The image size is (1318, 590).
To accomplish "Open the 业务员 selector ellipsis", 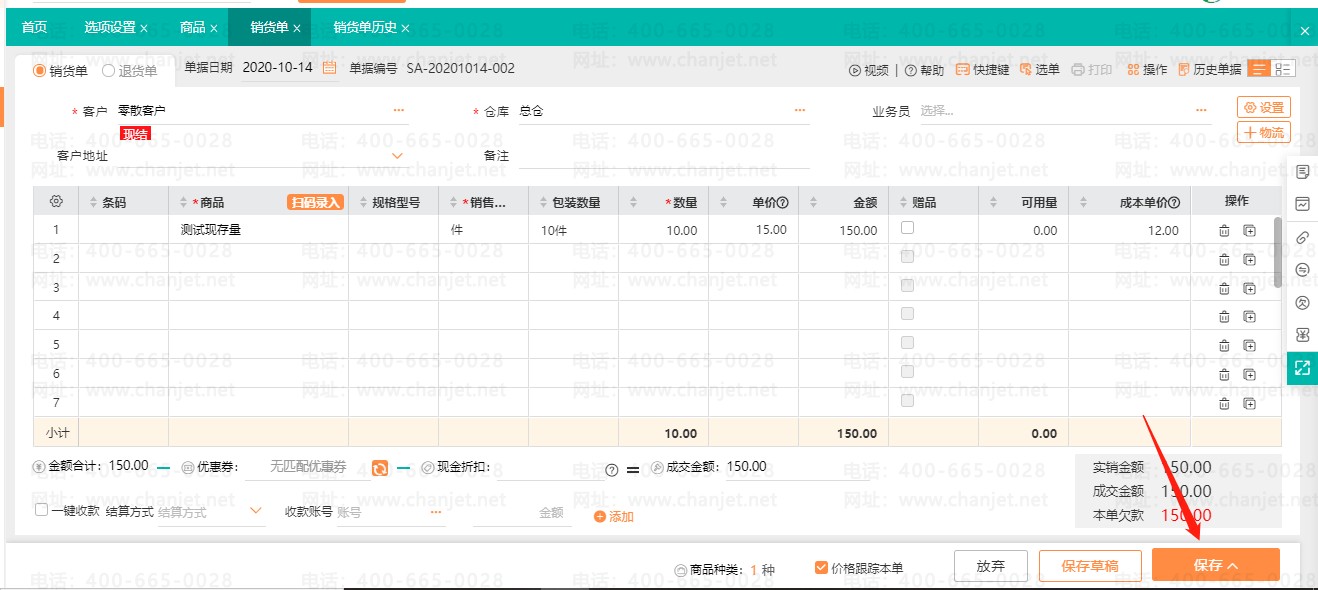I will (x=1200, y=110).
